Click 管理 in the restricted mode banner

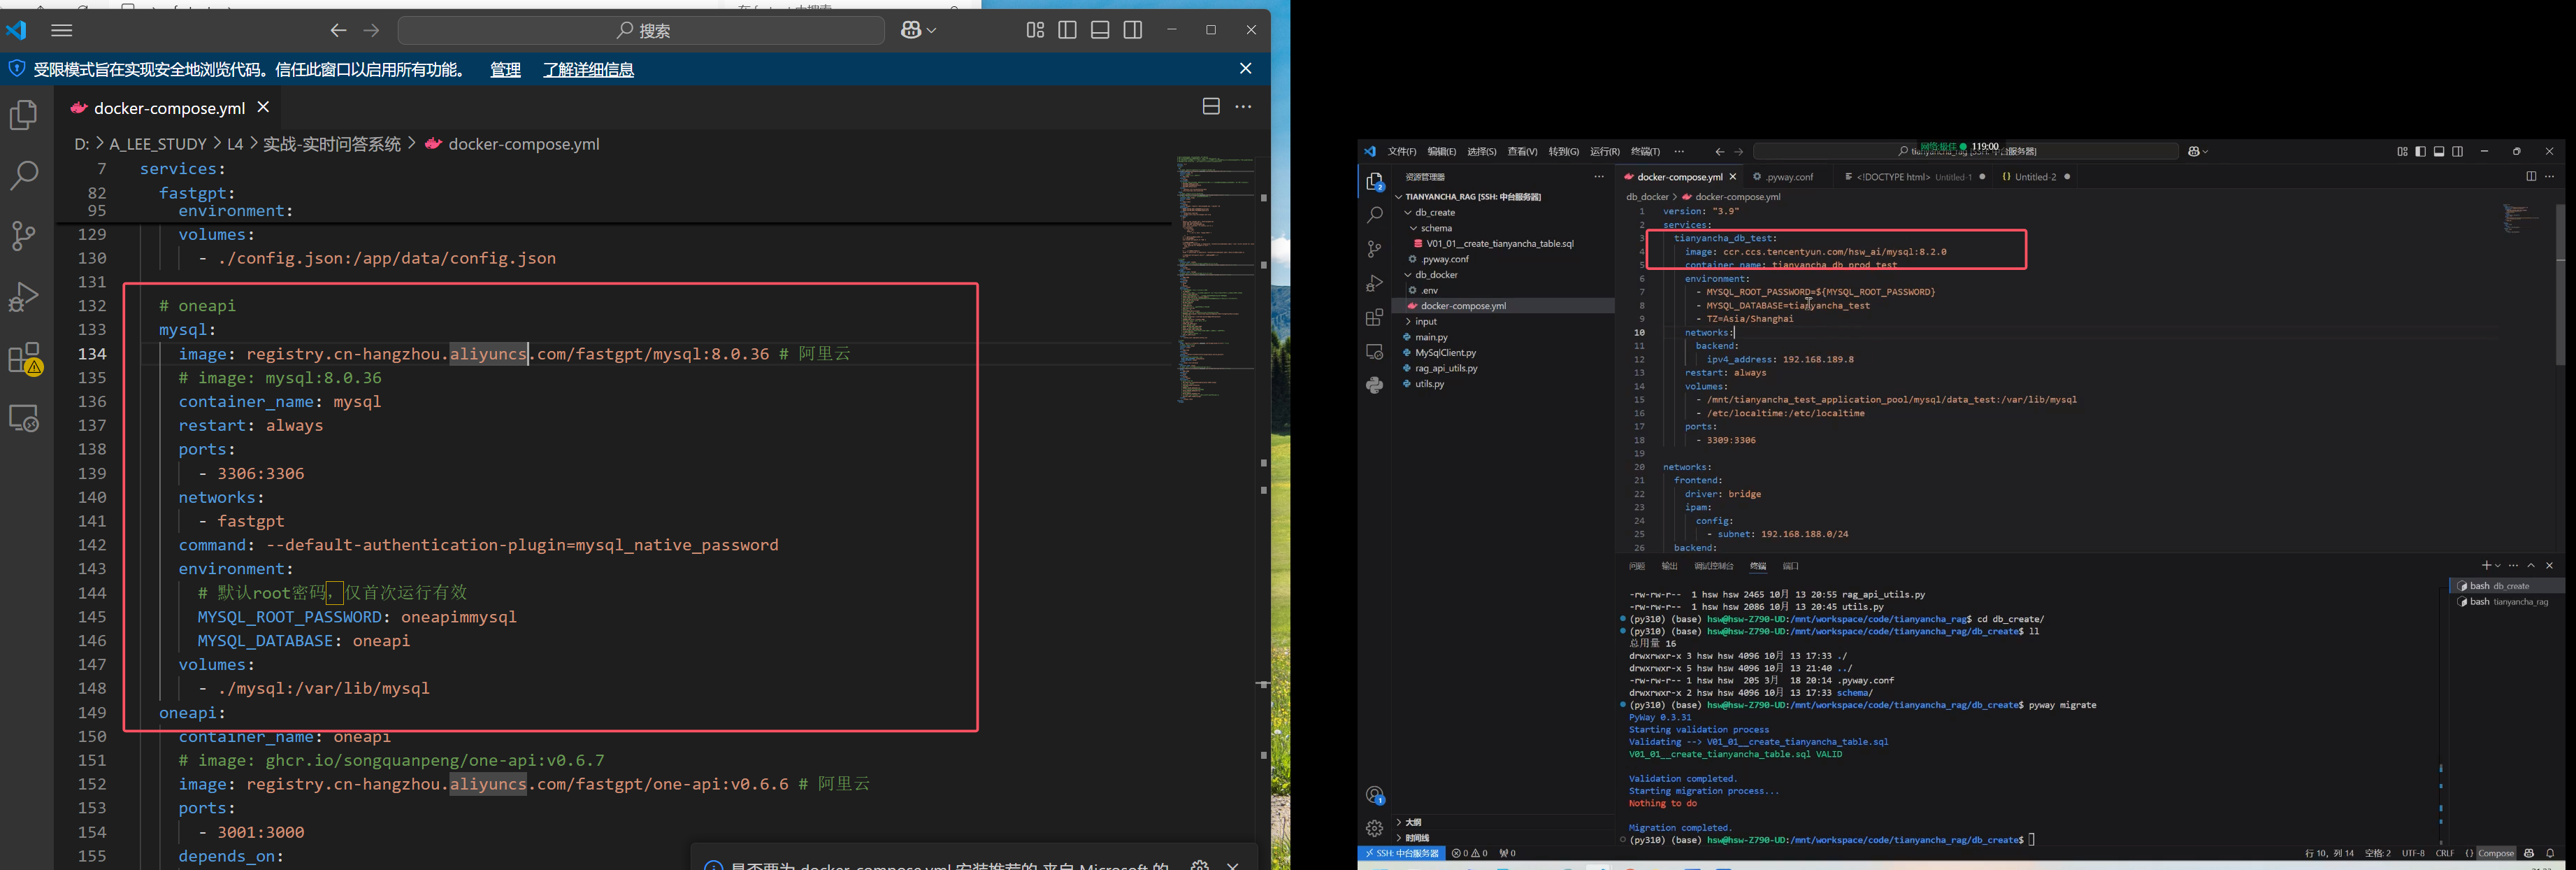click(x=505, y=69)
